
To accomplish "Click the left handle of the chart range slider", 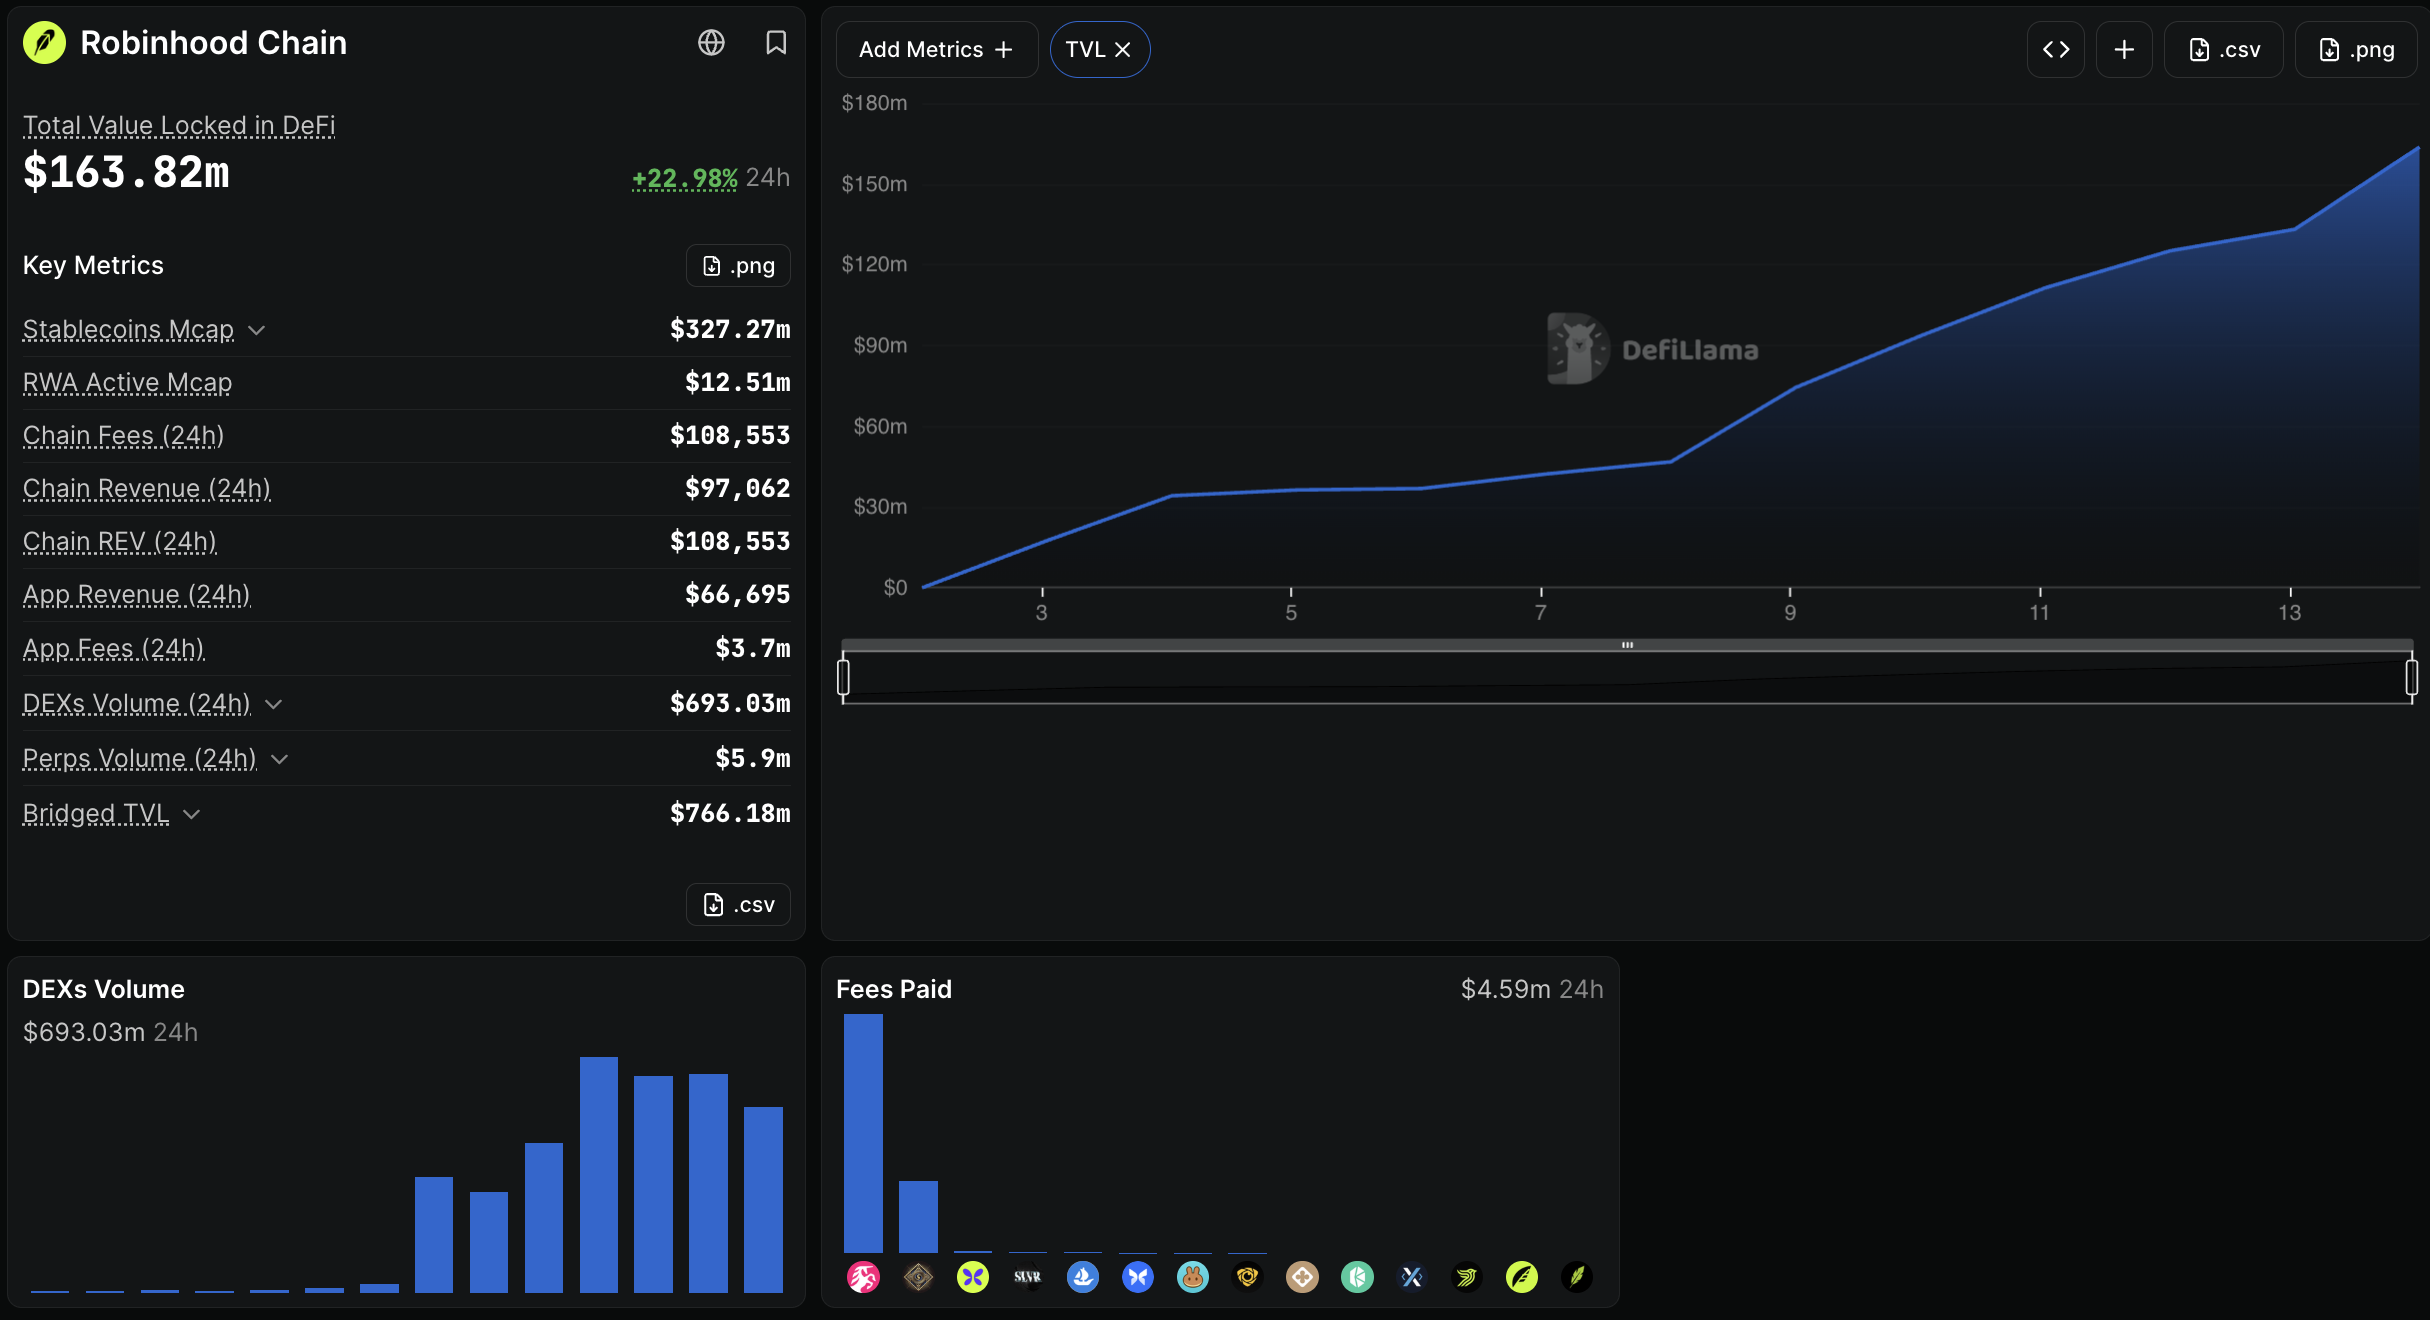I will (843, 677).
